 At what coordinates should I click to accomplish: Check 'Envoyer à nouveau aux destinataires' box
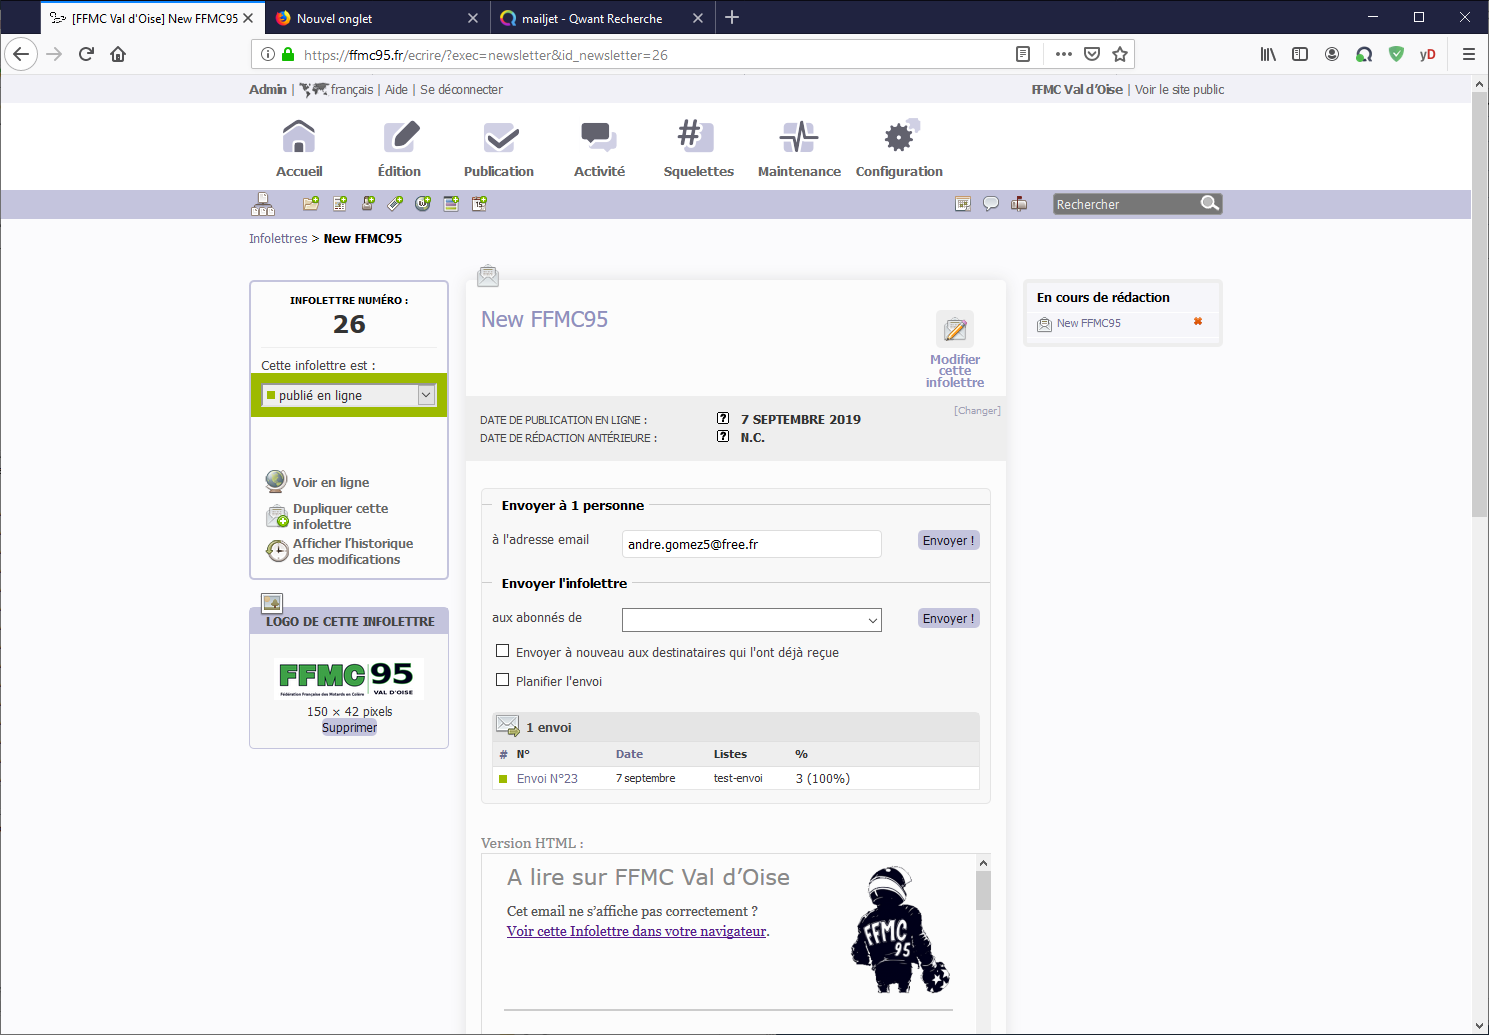coord(503,651)
